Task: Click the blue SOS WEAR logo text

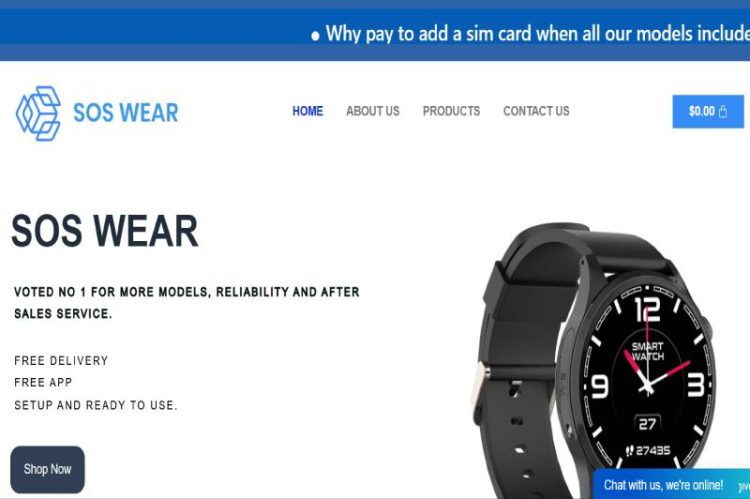Action: [x=125, y=113]
